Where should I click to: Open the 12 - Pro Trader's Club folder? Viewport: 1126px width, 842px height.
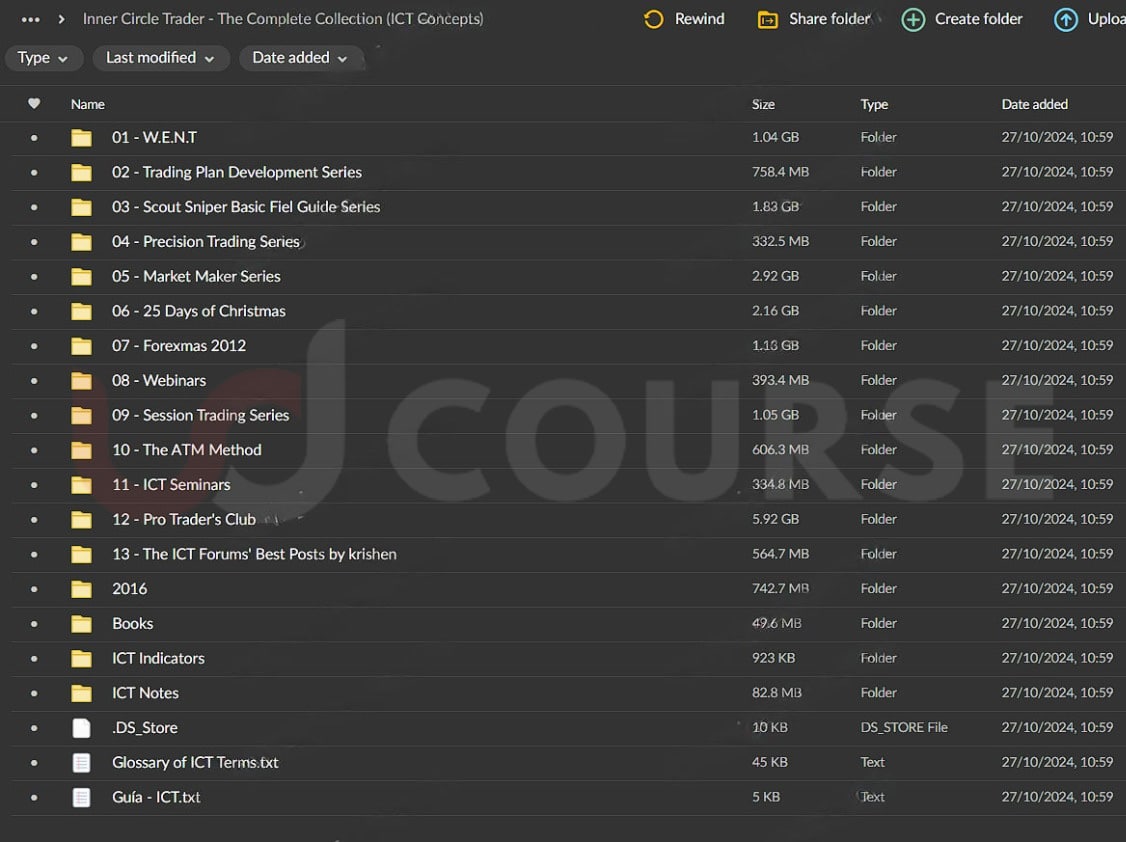click(184, 519)
